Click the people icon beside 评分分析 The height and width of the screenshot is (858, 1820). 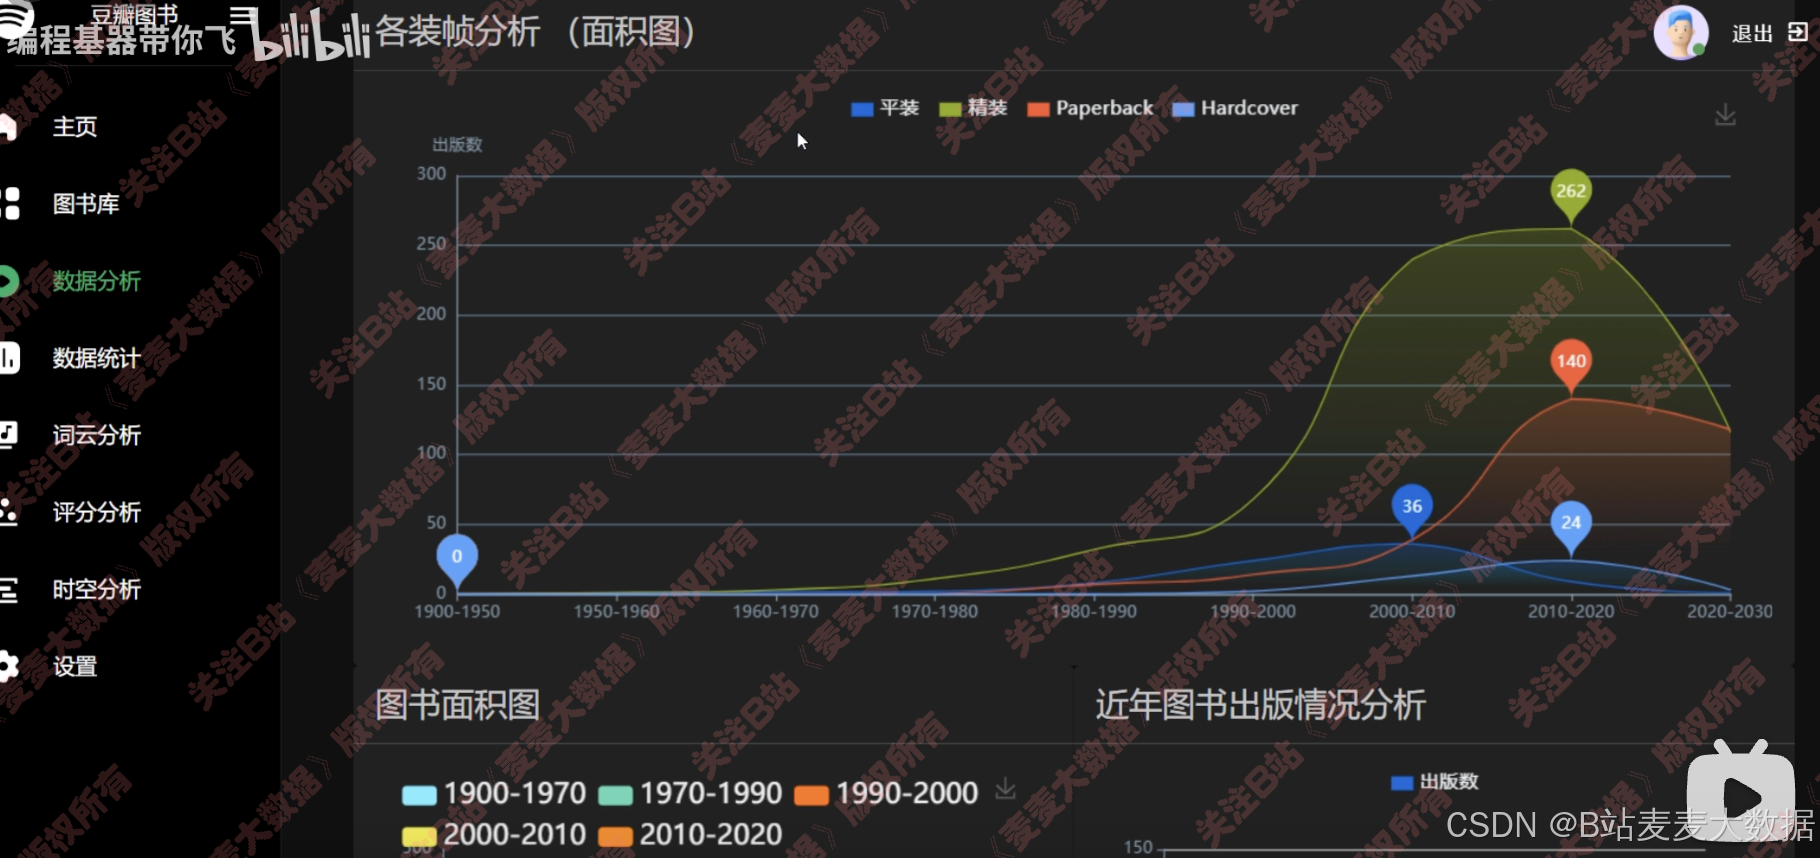click(x=9, y=512)
